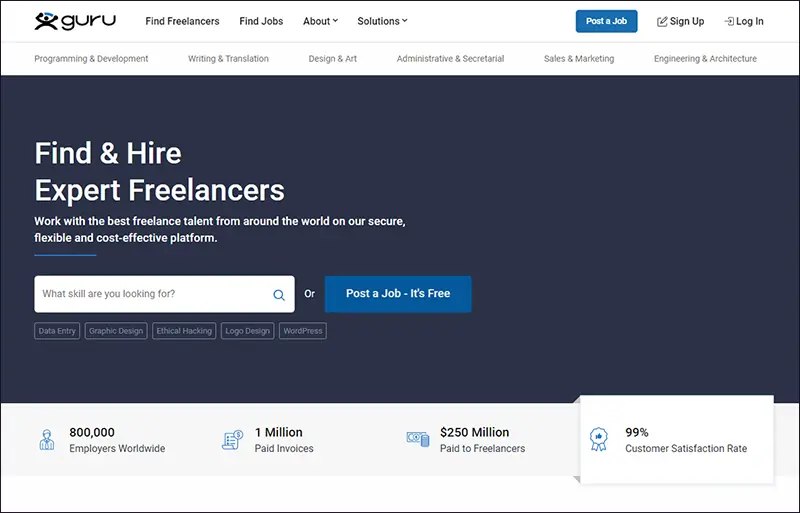Select Programming & Development category

point(91,59)
